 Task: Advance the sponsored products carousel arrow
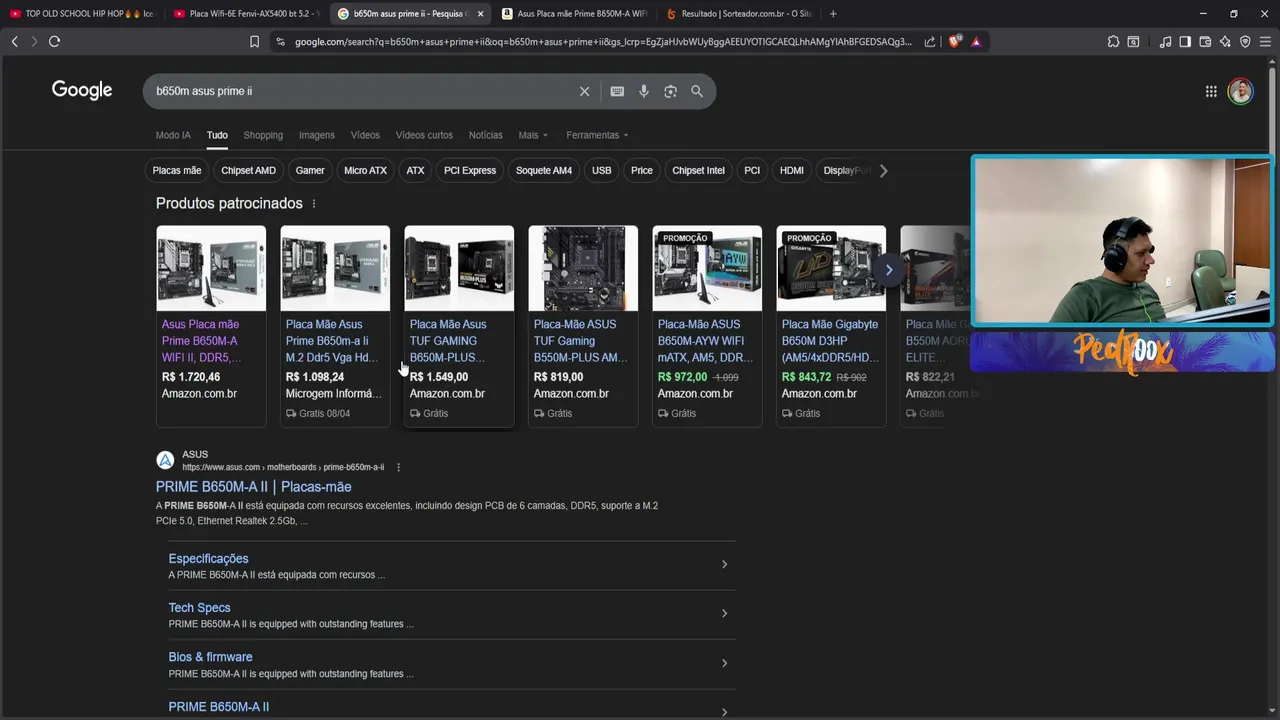tap(888, 269)
